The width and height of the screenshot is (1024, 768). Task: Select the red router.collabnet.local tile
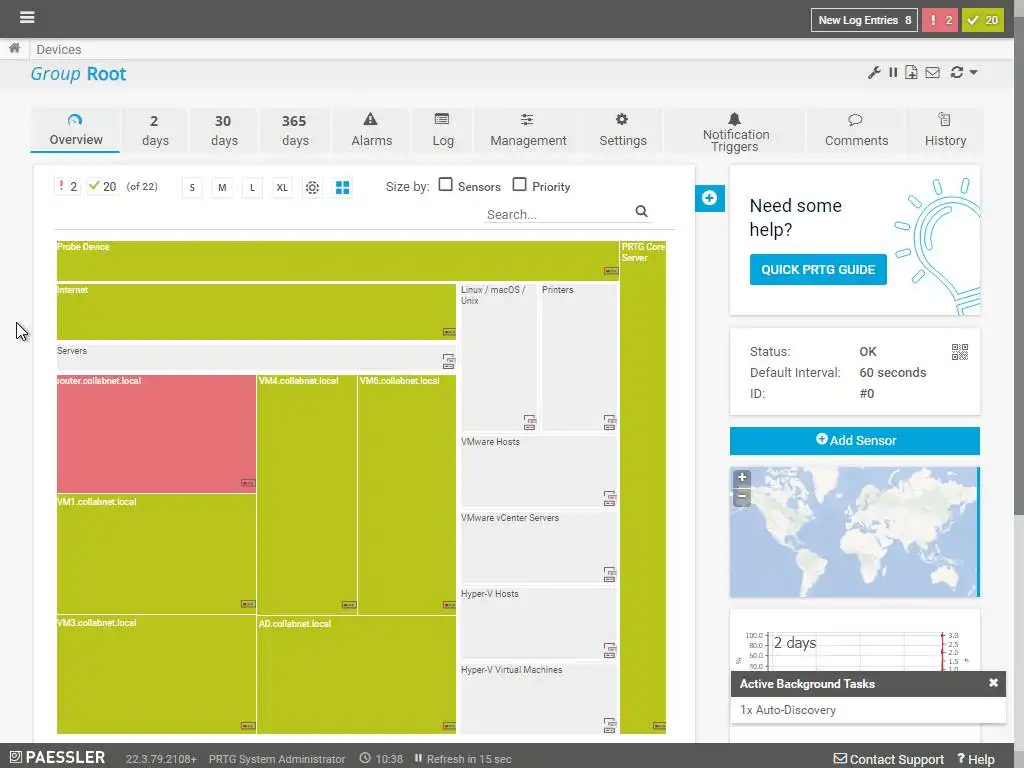point(156,434)
